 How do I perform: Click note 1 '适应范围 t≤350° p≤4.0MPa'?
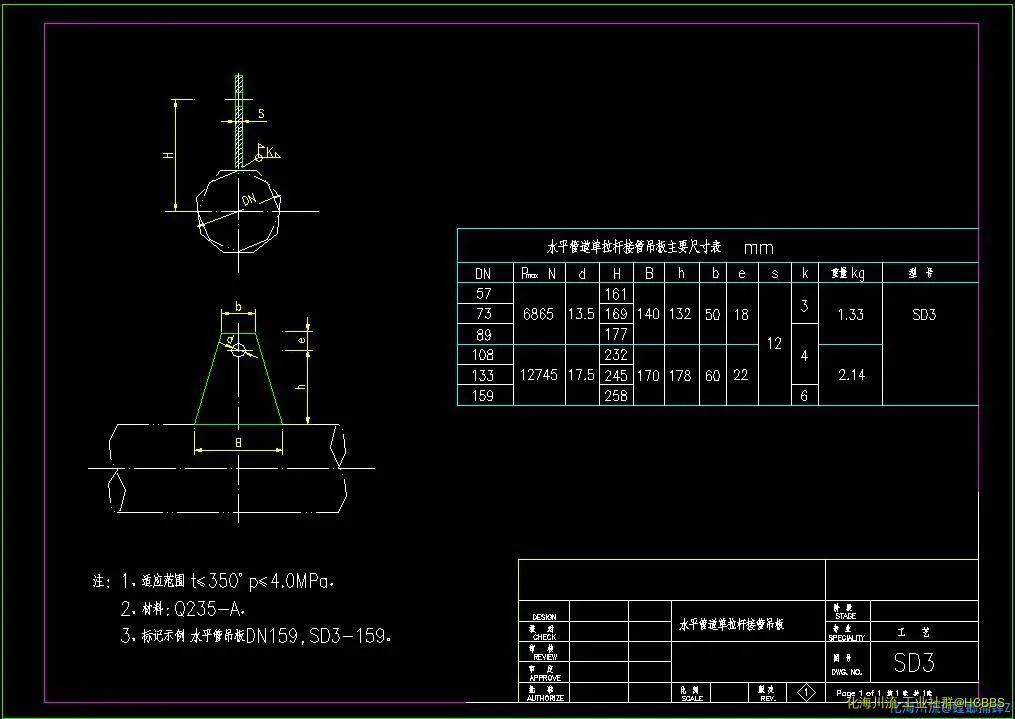[x=237, y=581]
